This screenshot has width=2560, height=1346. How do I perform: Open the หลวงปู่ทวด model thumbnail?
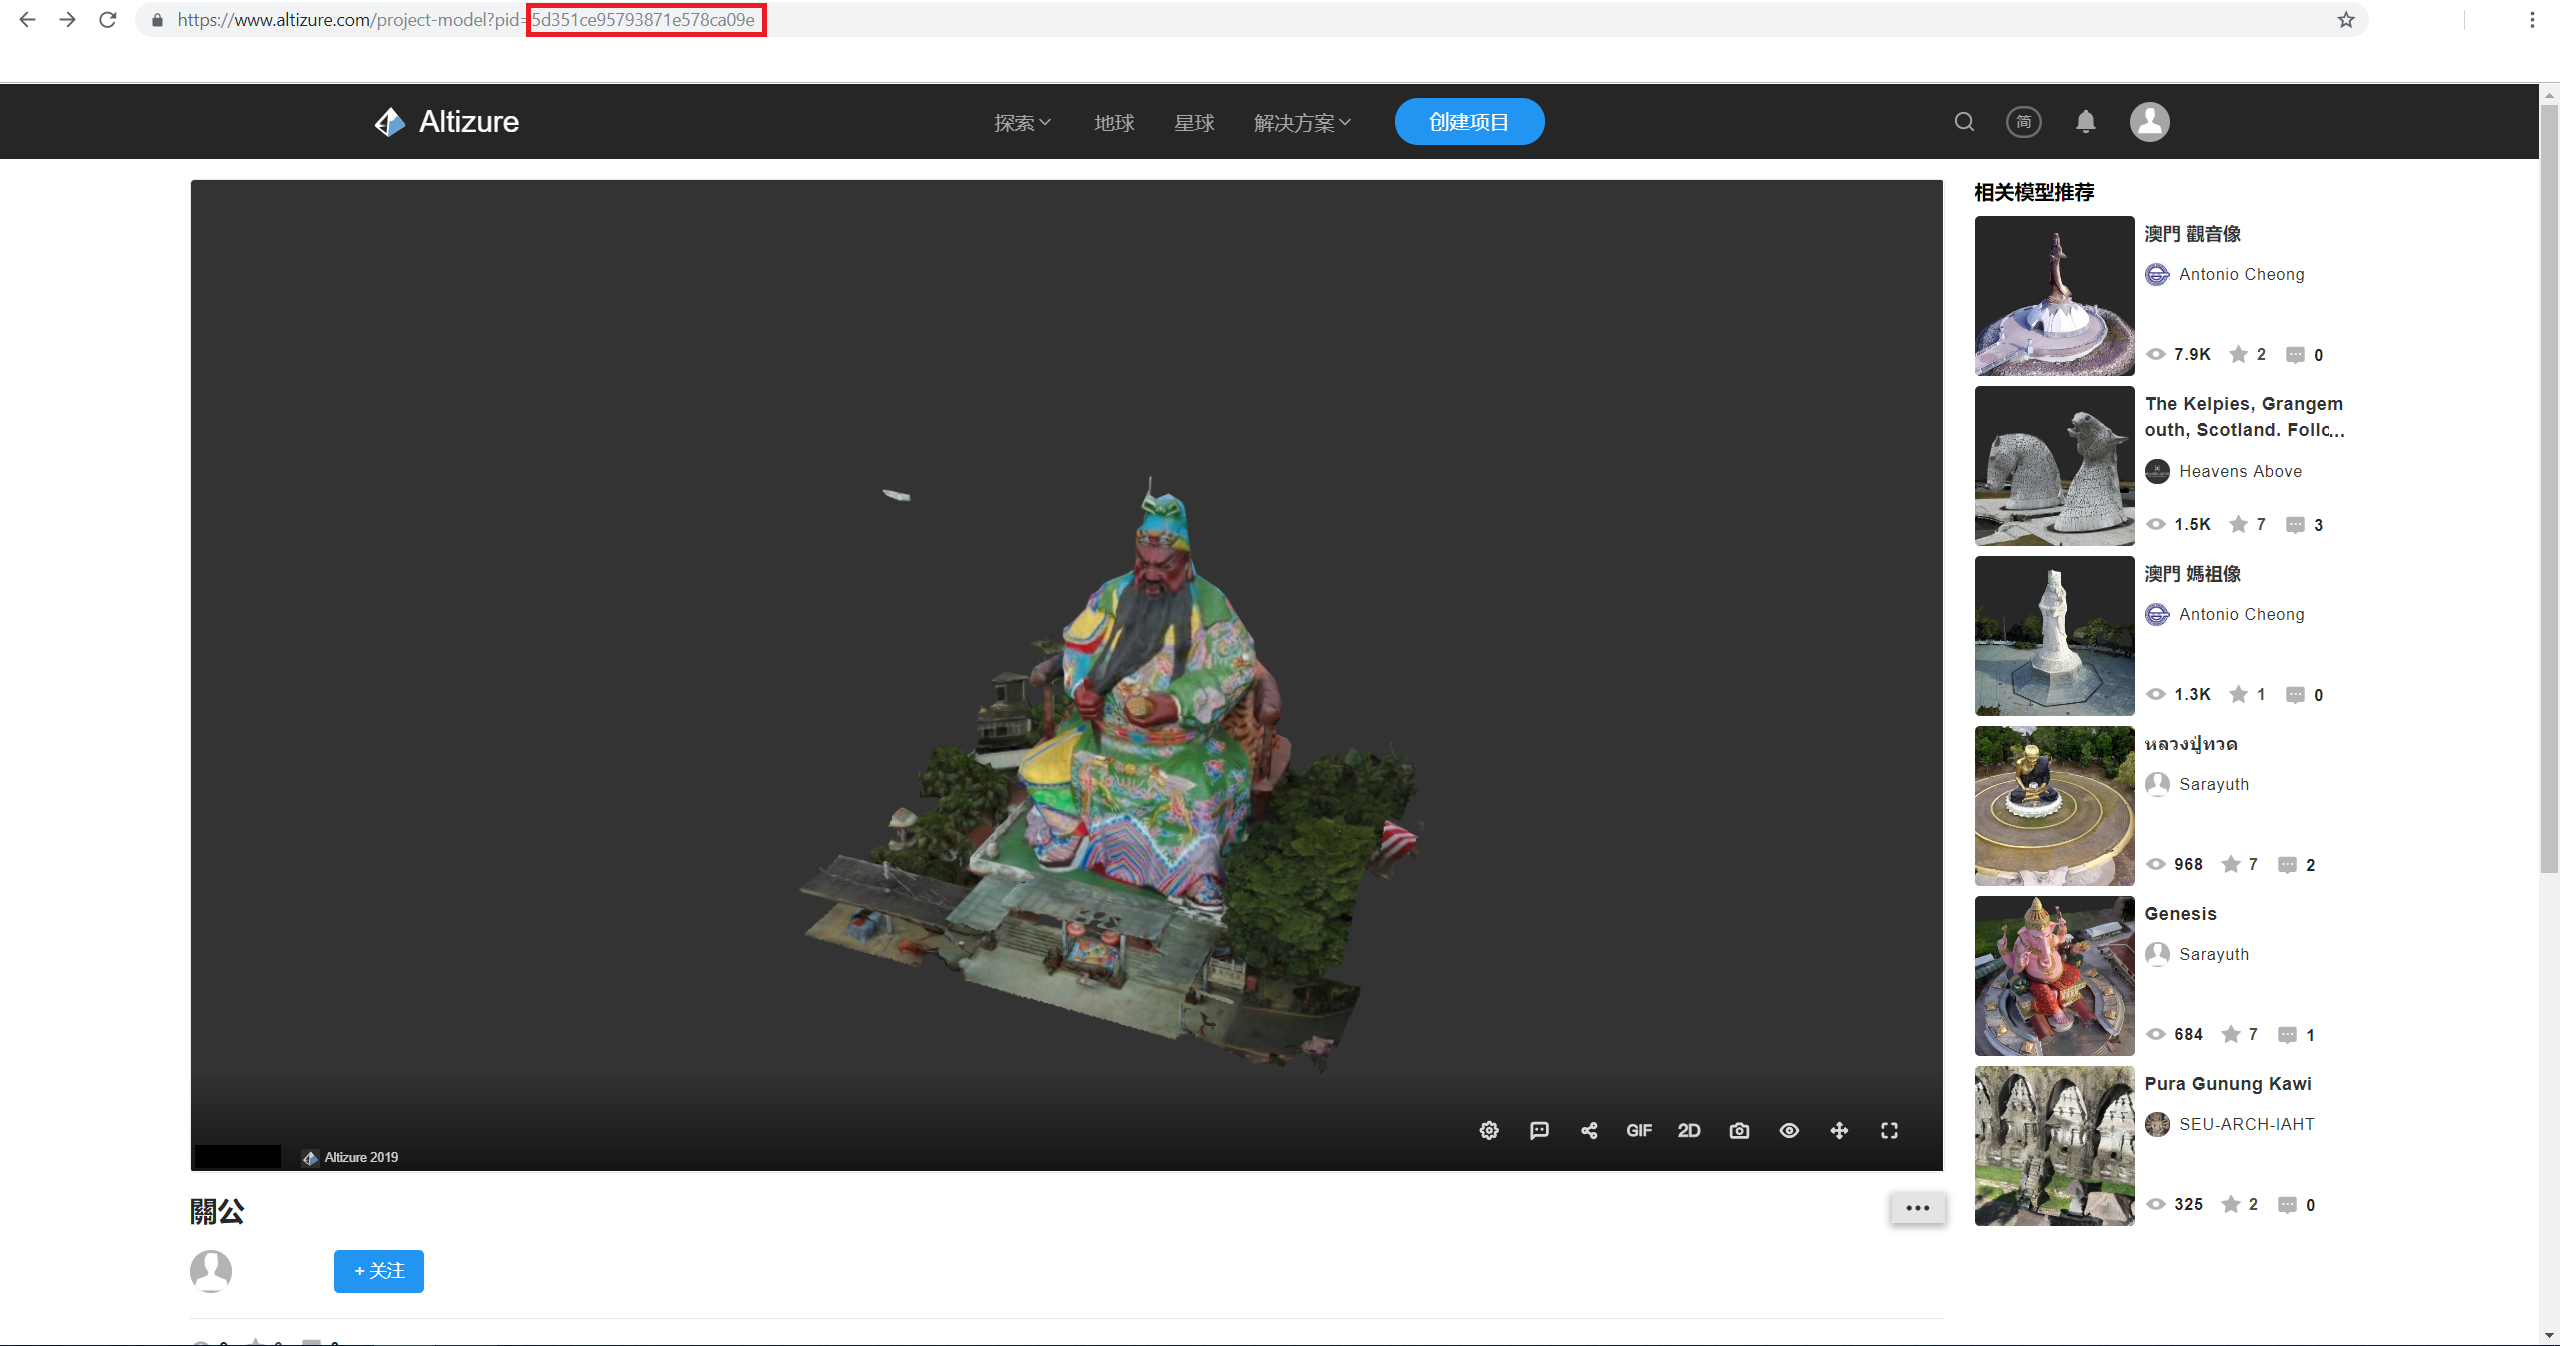click(x=2054, y=805)
